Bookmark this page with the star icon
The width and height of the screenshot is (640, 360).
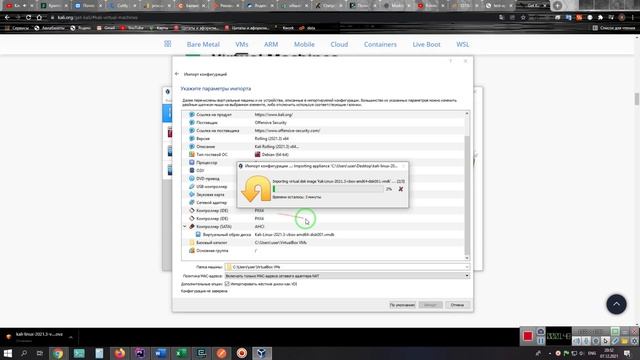pyautogui.click(x=523, y=18)
